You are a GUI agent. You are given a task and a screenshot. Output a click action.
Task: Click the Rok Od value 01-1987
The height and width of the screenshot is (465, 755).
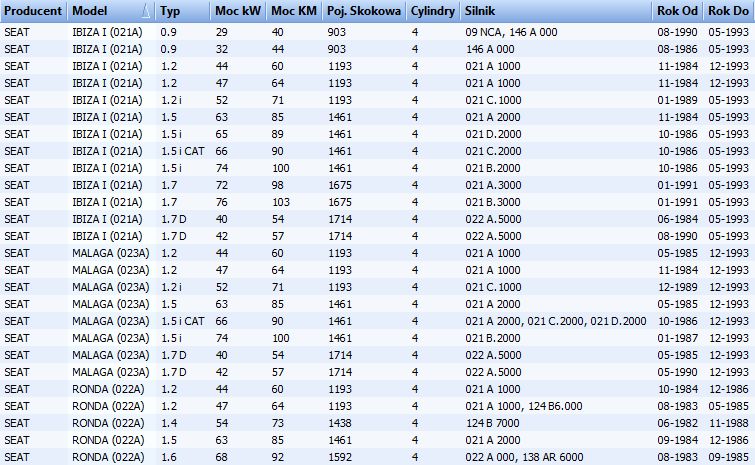(x=677, y=338)
